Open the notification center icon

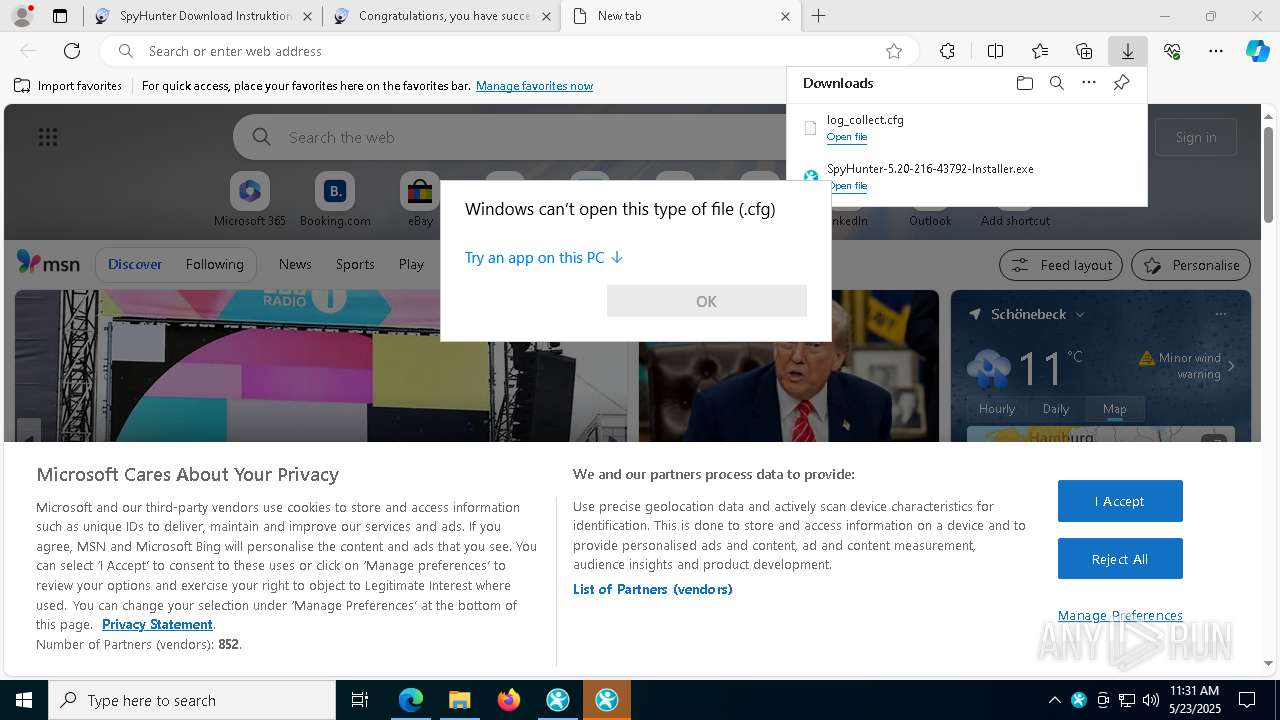1247,700
